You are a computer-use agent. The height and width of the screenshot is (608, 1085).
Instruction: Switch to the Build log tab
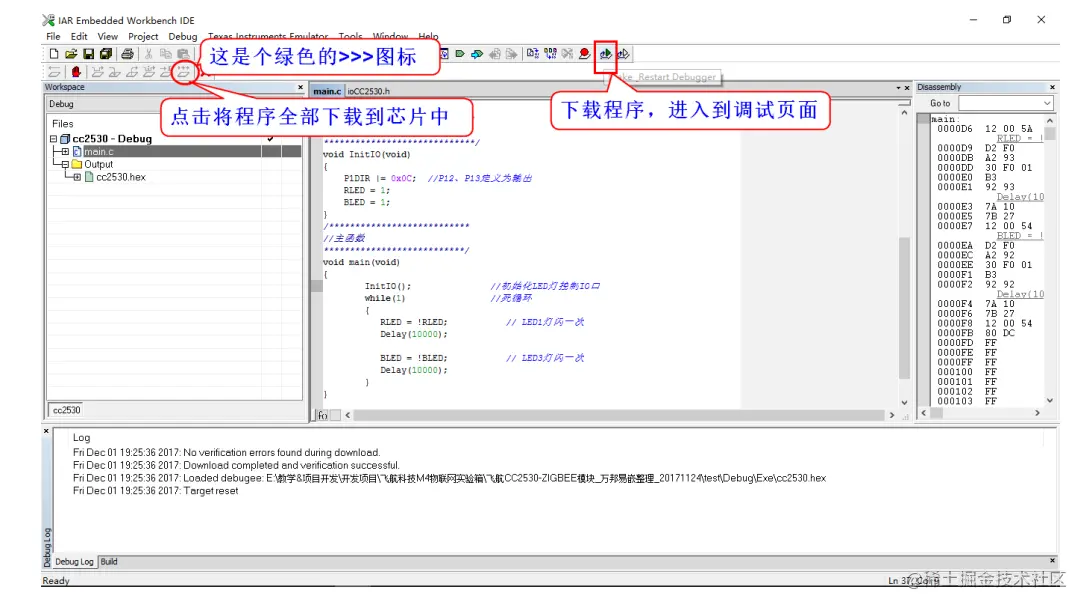tap(109, 562)
